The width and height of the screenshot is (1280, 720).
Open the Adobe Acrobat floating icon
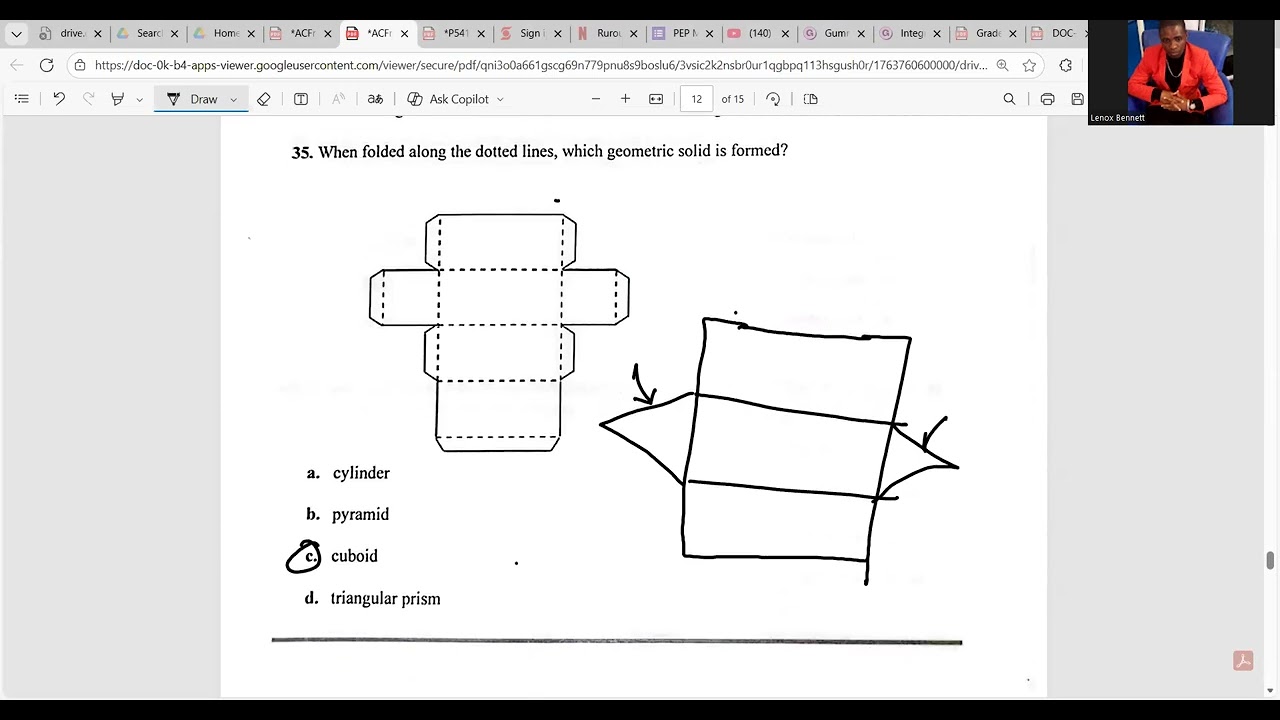coord(1243,661)
